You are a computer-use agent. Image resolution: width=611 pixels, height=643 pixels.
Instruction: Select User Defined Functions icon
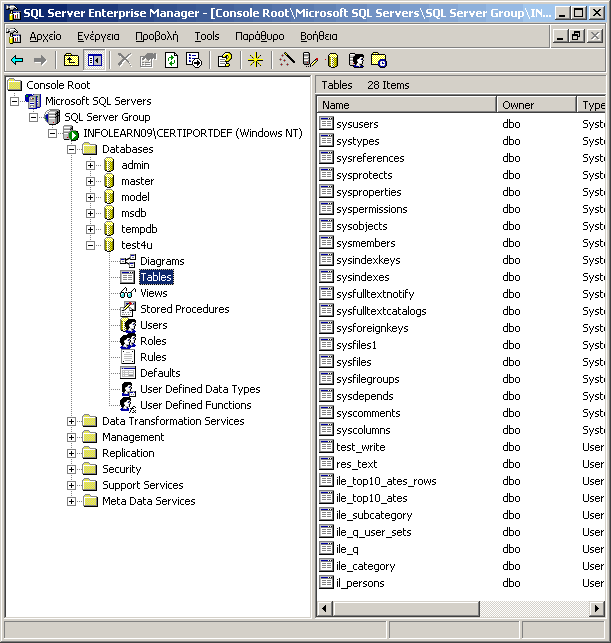coord(128,405)
